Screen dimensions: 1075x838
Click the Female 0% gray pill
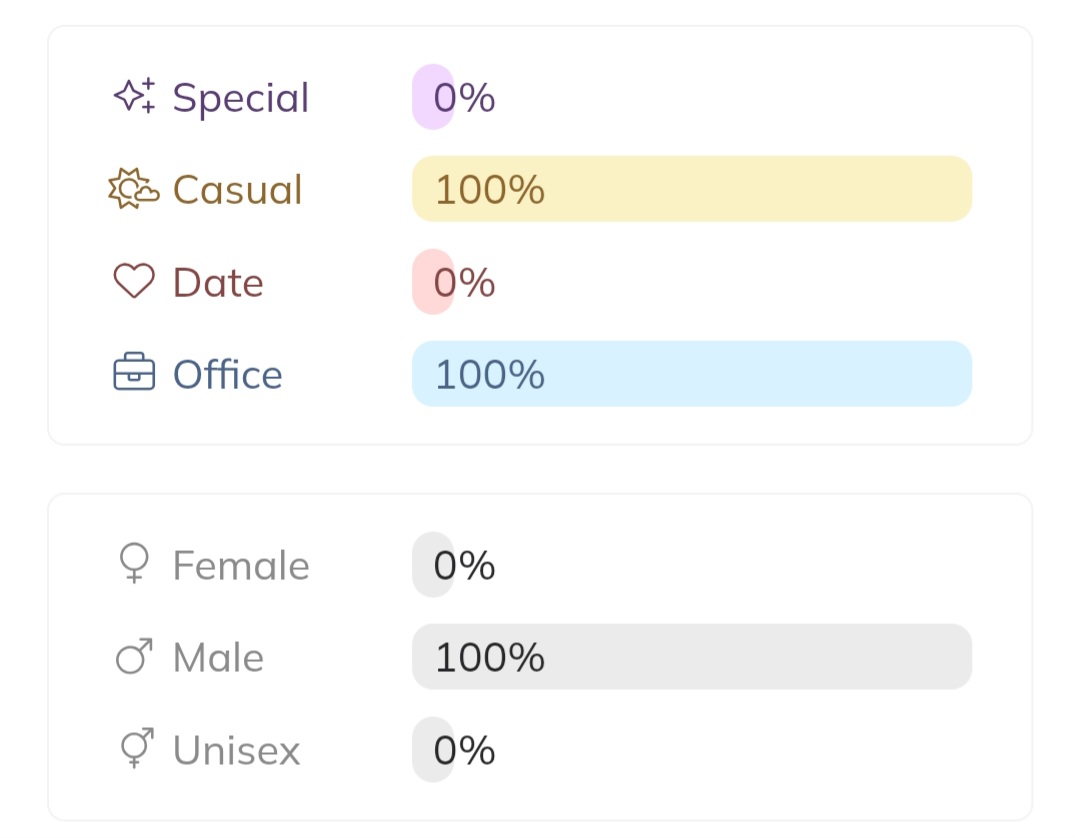coord(433,565)
